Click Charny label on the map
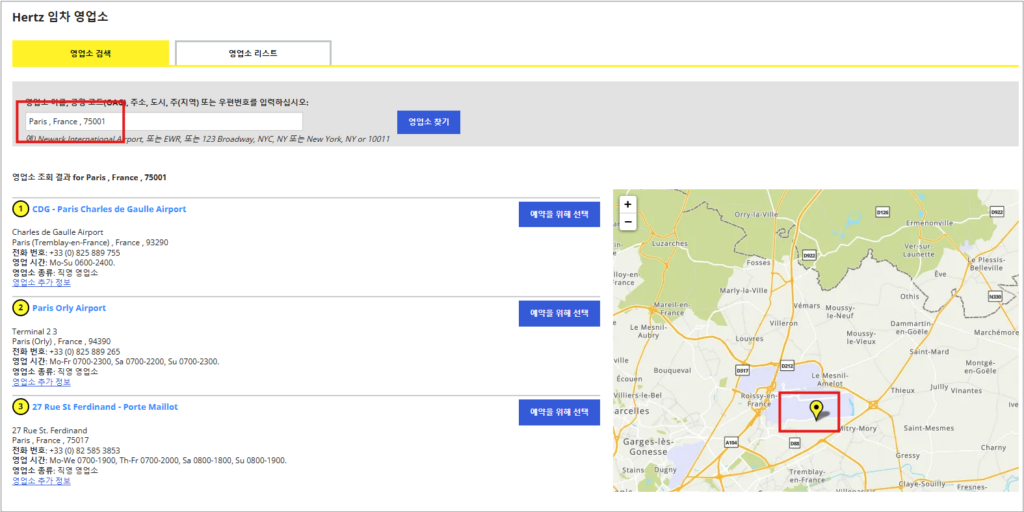Image resolution: width=1024 pixels, height=512 pixels. tap(993, 448)
